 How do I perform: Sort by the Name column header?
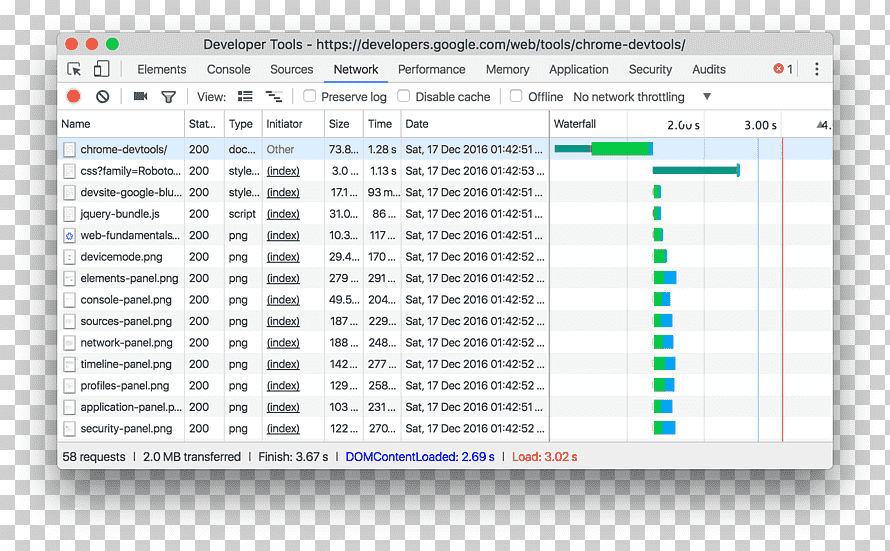121,124
